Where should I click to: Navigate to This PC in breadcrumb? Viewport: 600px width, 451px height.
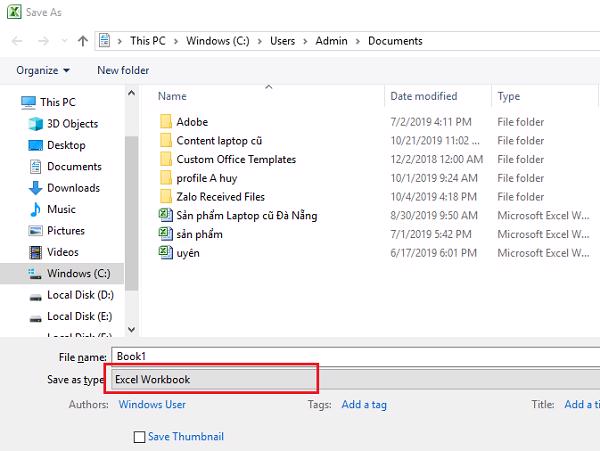[148, 41]
